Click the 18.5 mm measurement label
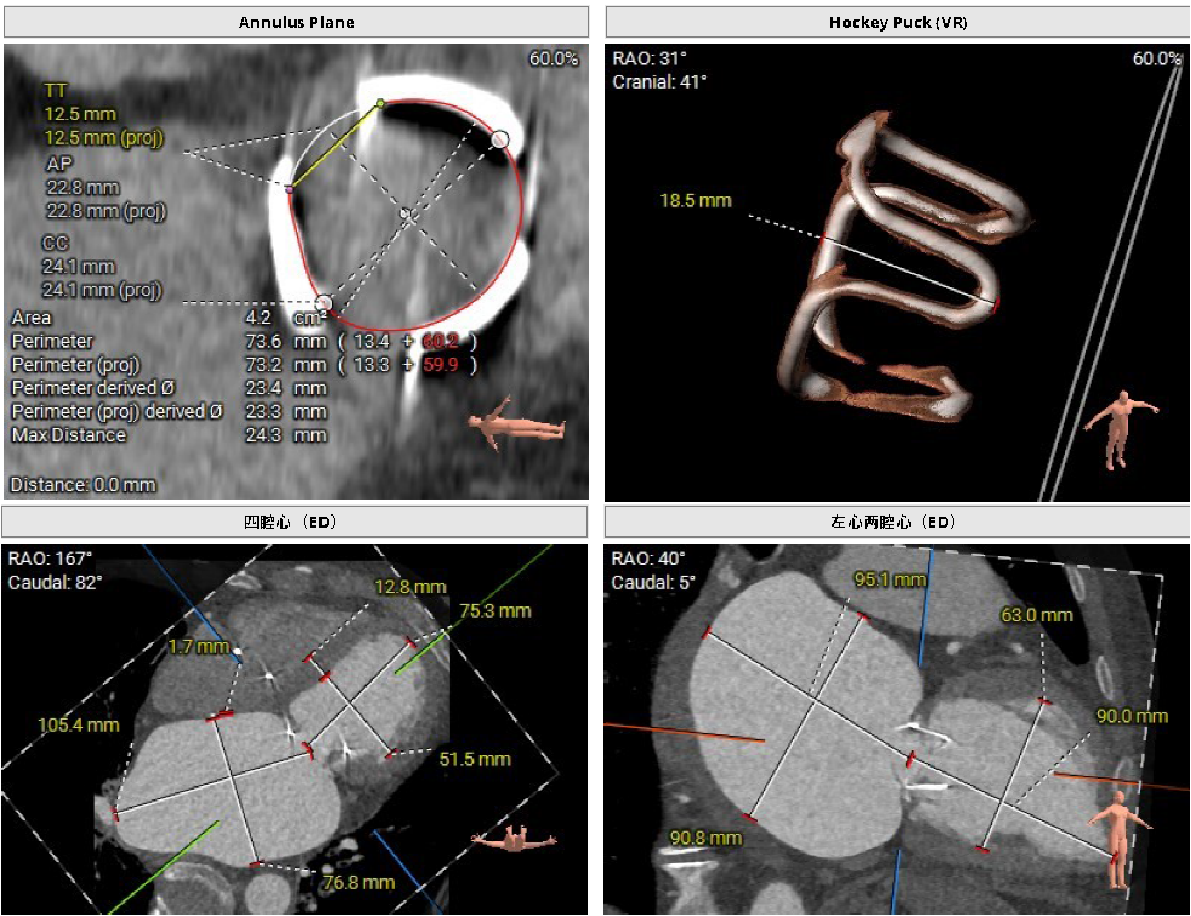 click(695, 200)
